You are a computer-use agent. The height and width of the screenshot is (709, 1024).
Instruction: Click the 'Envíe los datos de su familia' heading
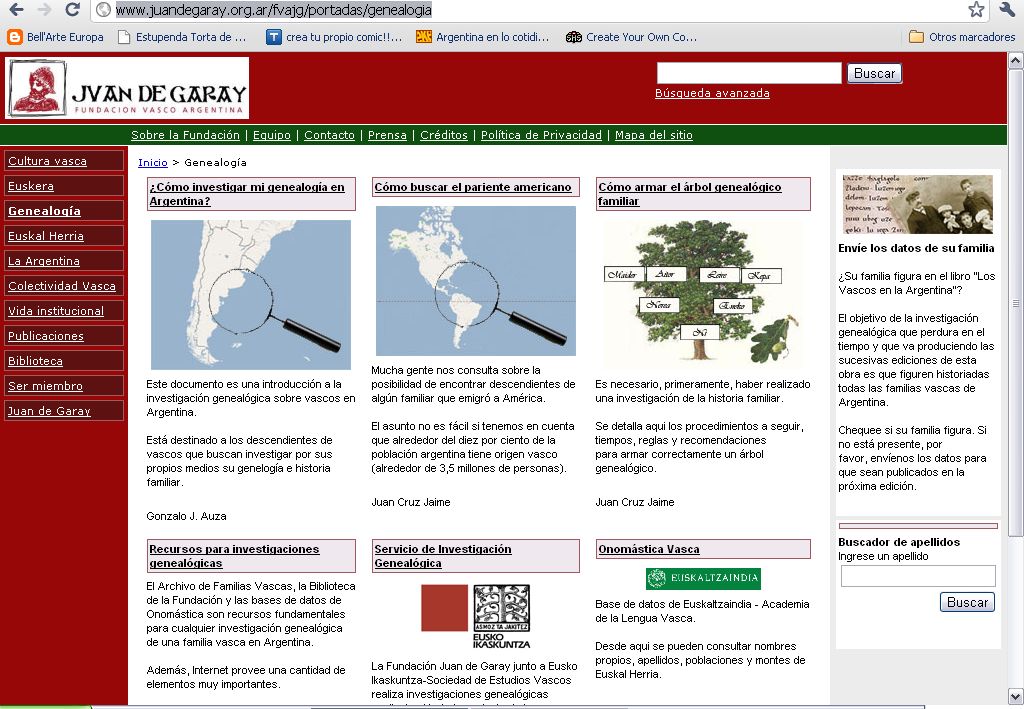916,248
